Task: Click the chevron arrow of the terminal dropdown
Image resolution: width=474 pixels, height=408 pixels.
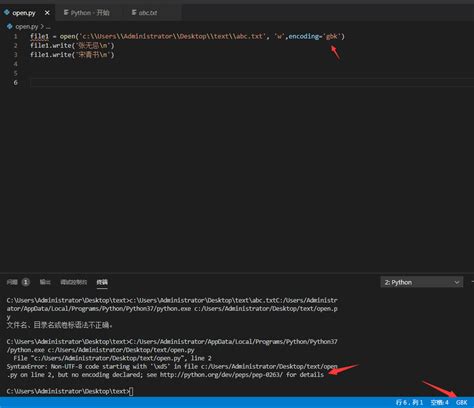Action: tap(457, 283)
